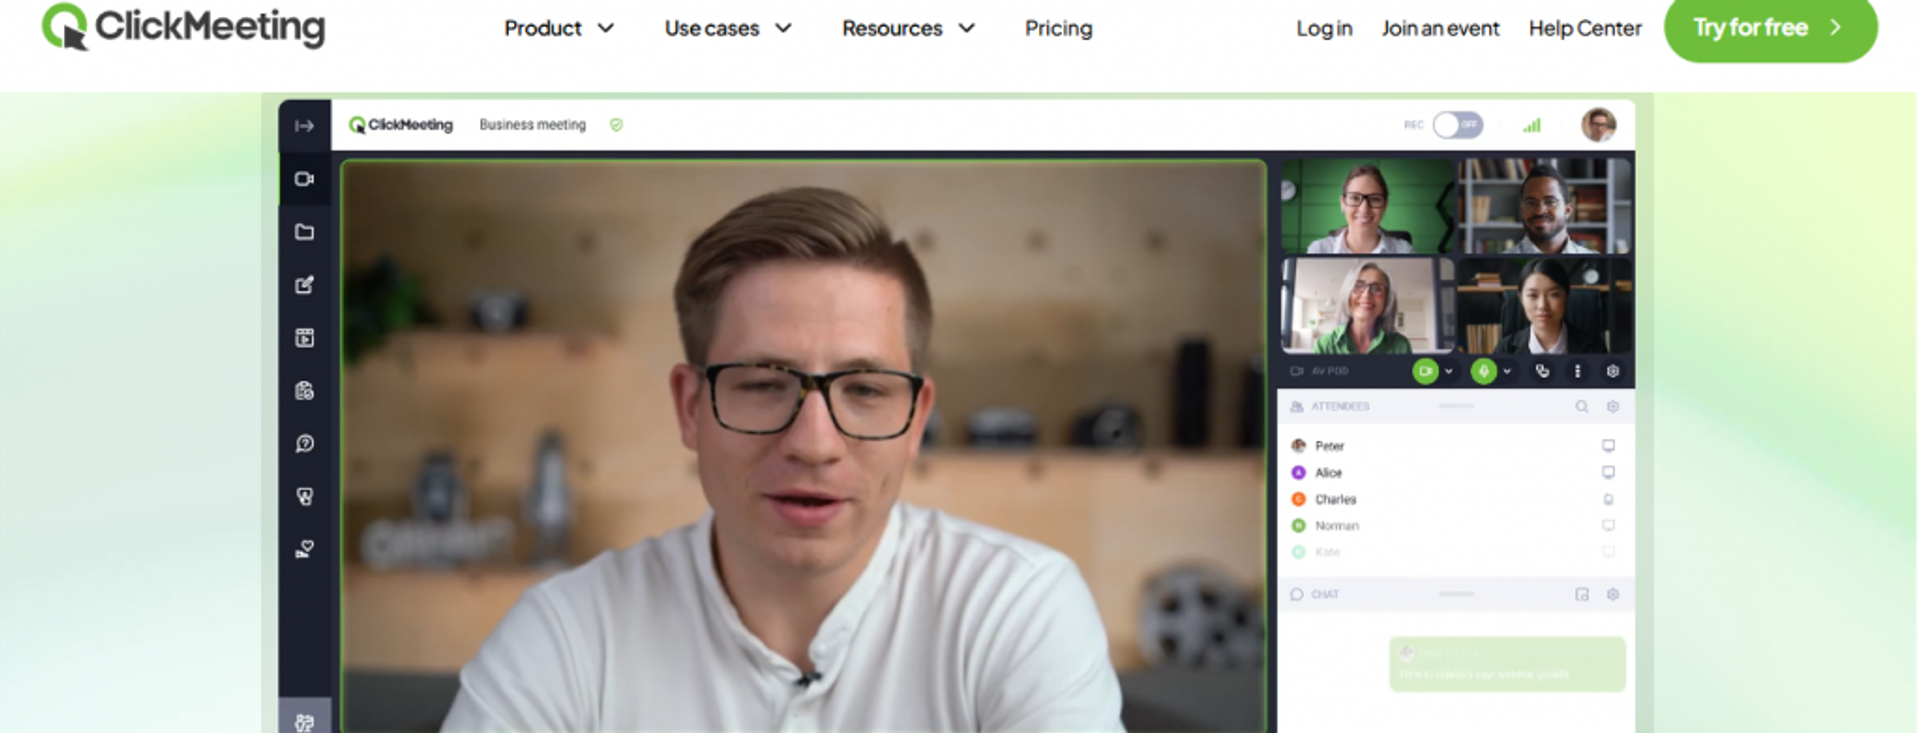Open Attendees panel settings gear
The width and height of the screenshot is (1920, 733).
point(1612,407)
